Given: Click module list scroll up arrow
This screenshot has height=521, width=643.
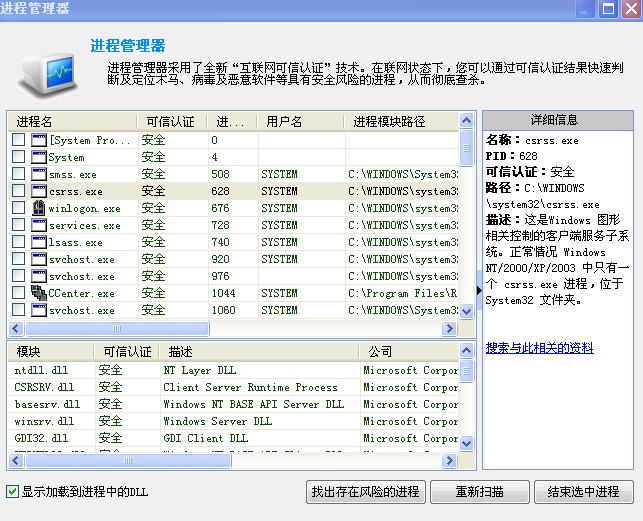Looking at the screenshot, I should [467, 350].
